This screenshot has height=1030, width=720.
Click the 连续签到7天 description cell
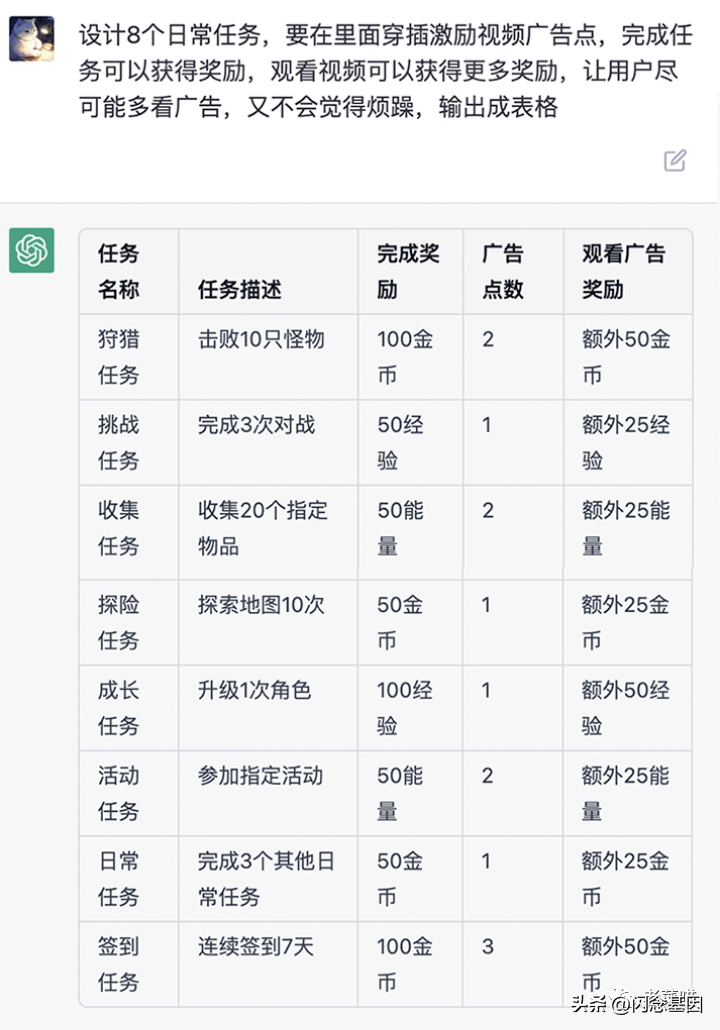coord(256,946)
